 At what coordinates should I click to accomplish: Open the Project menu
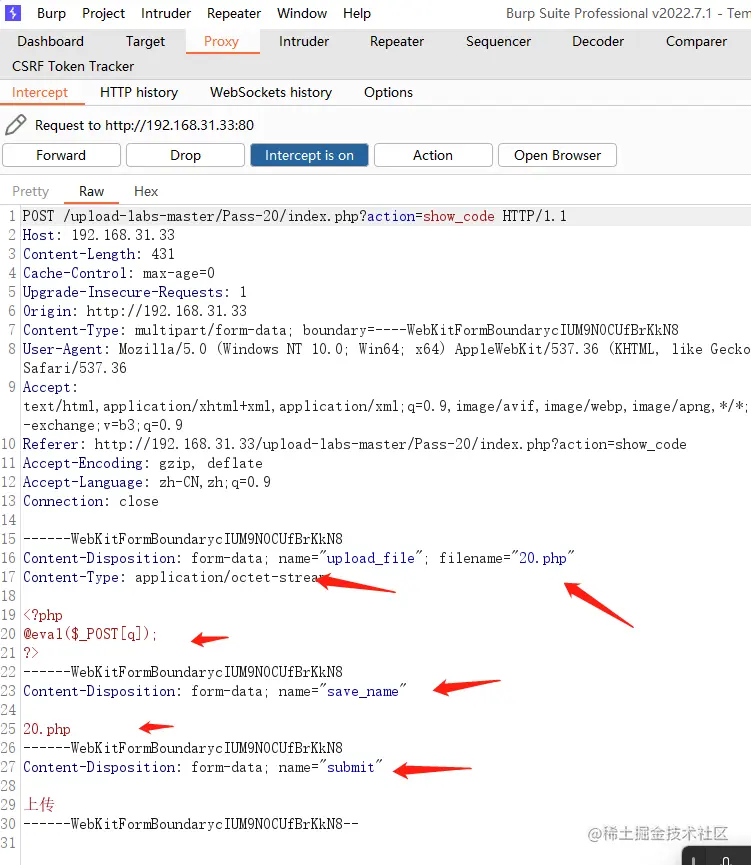coord(103,13)
